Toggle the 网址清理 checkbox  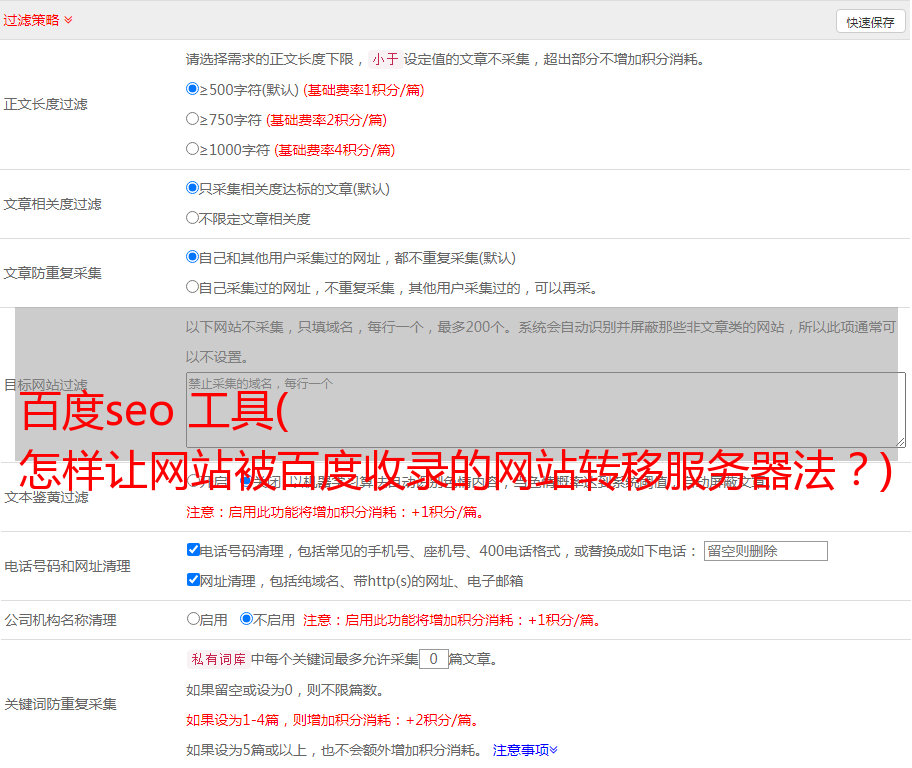pos(194,580)
